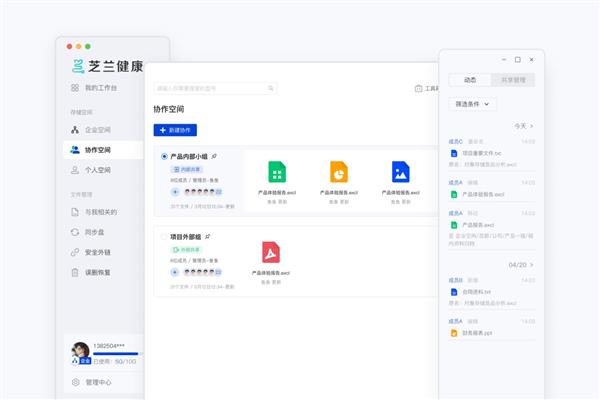Click the green spreadsheet file icon

277,171
